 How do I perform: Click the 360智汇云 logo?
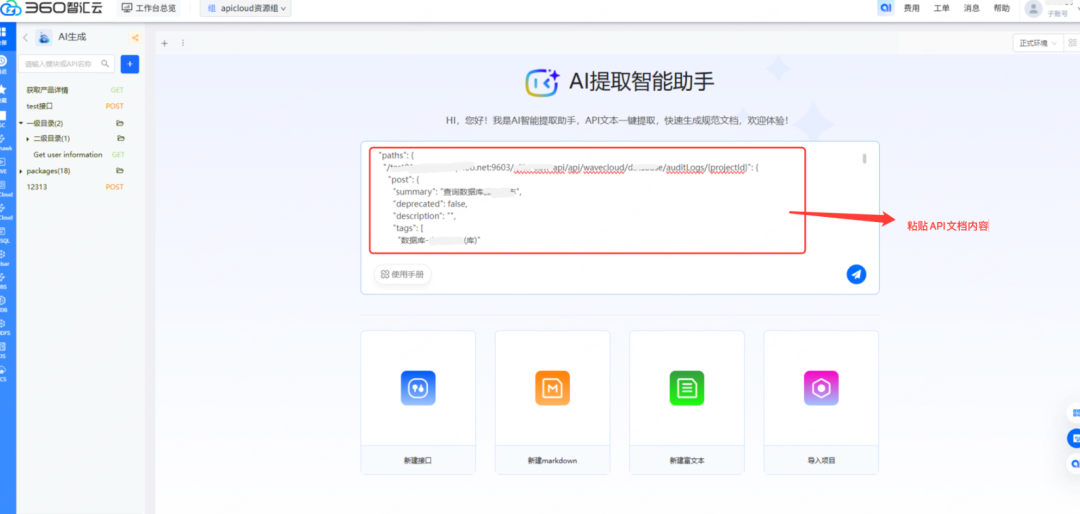click(51, 9)
